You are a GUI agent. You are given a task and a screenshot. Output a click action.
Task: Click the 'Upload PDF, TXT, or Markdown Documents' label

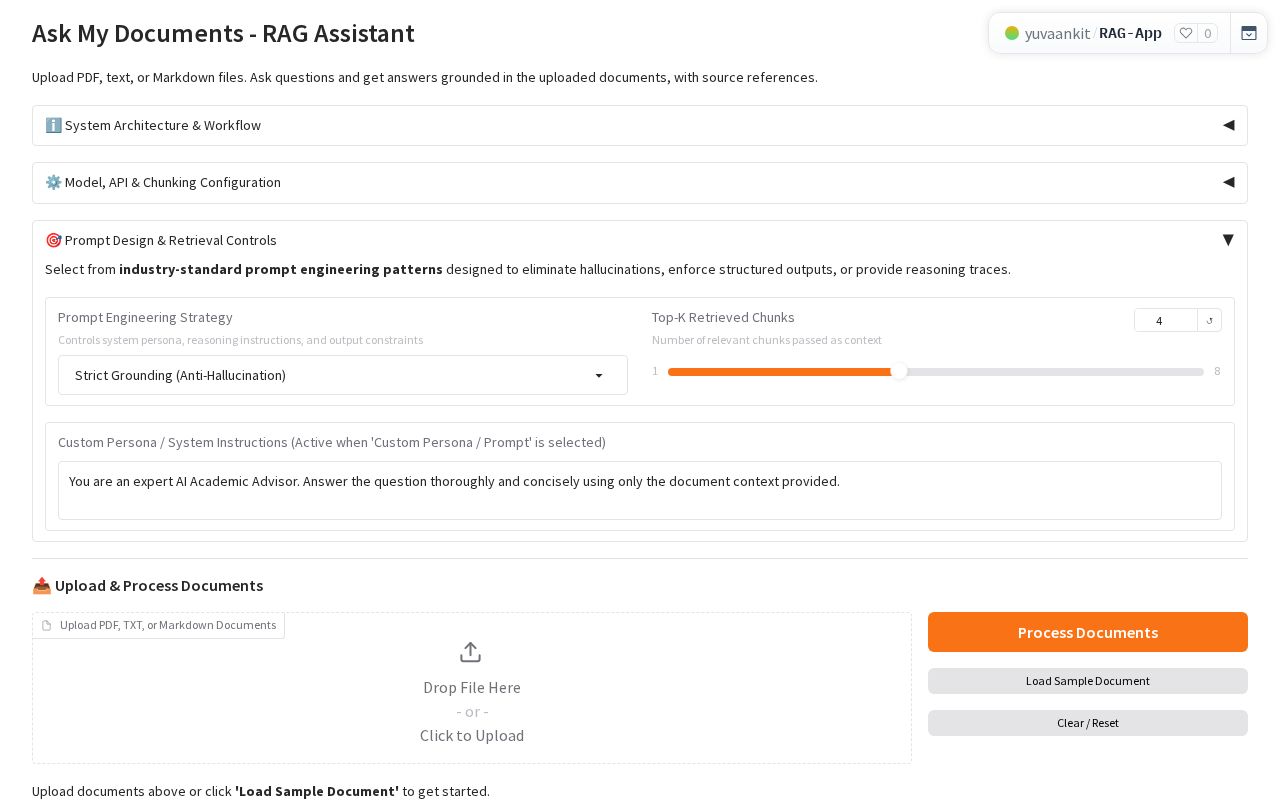tap(159, 625)
